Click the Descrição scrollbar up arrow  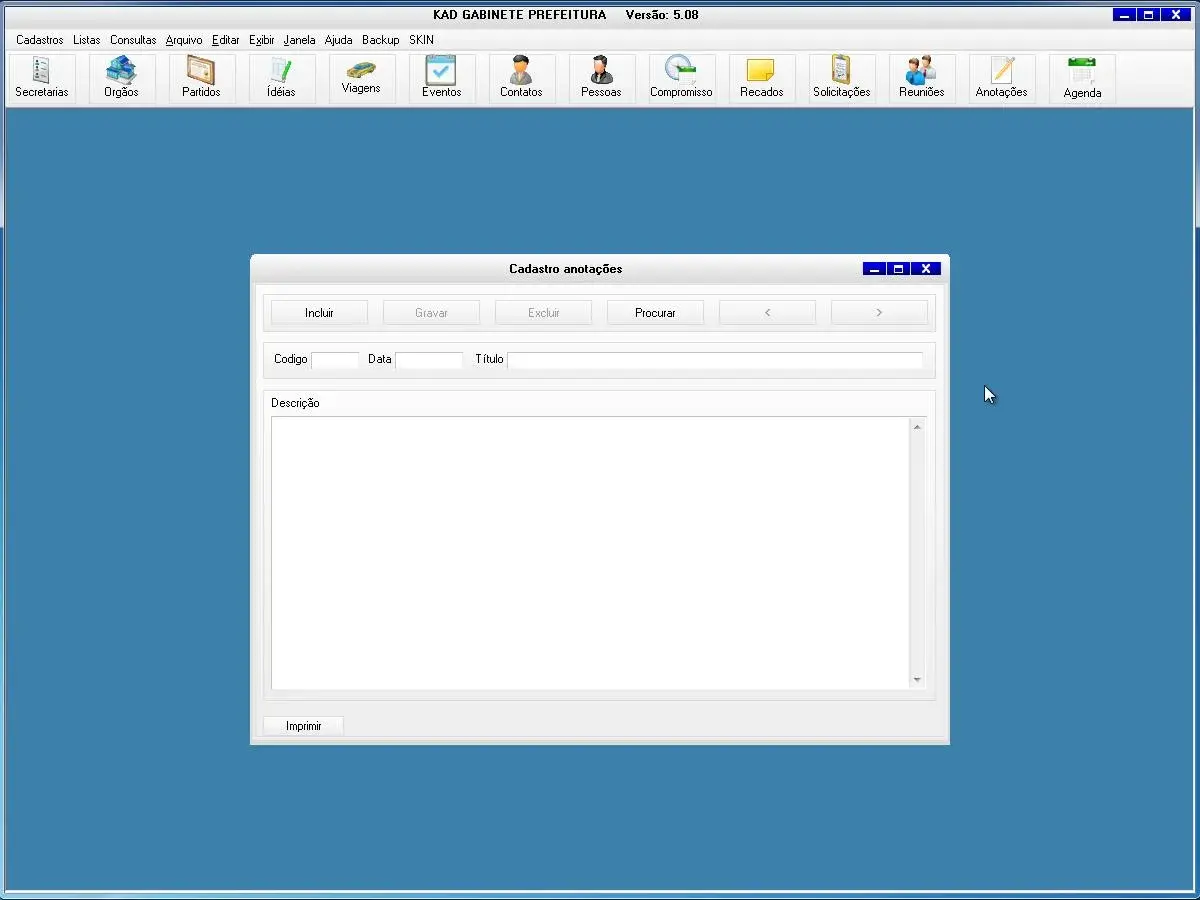pyautogui.click(x=917, y=427)
